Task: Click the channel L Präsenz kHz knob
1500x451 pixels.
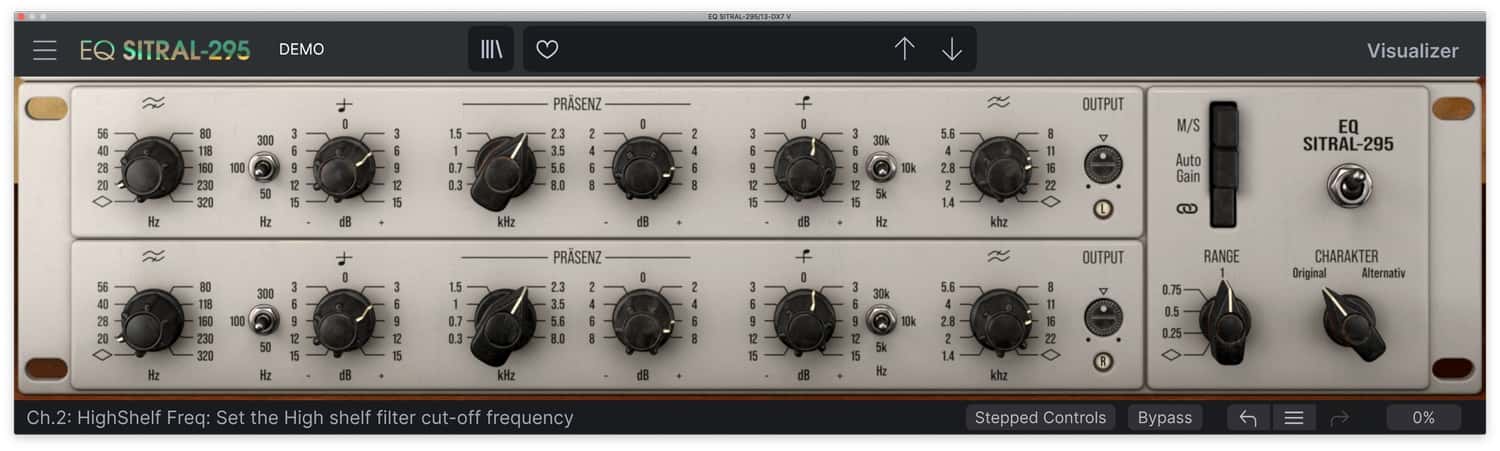Action: [503, 168]
